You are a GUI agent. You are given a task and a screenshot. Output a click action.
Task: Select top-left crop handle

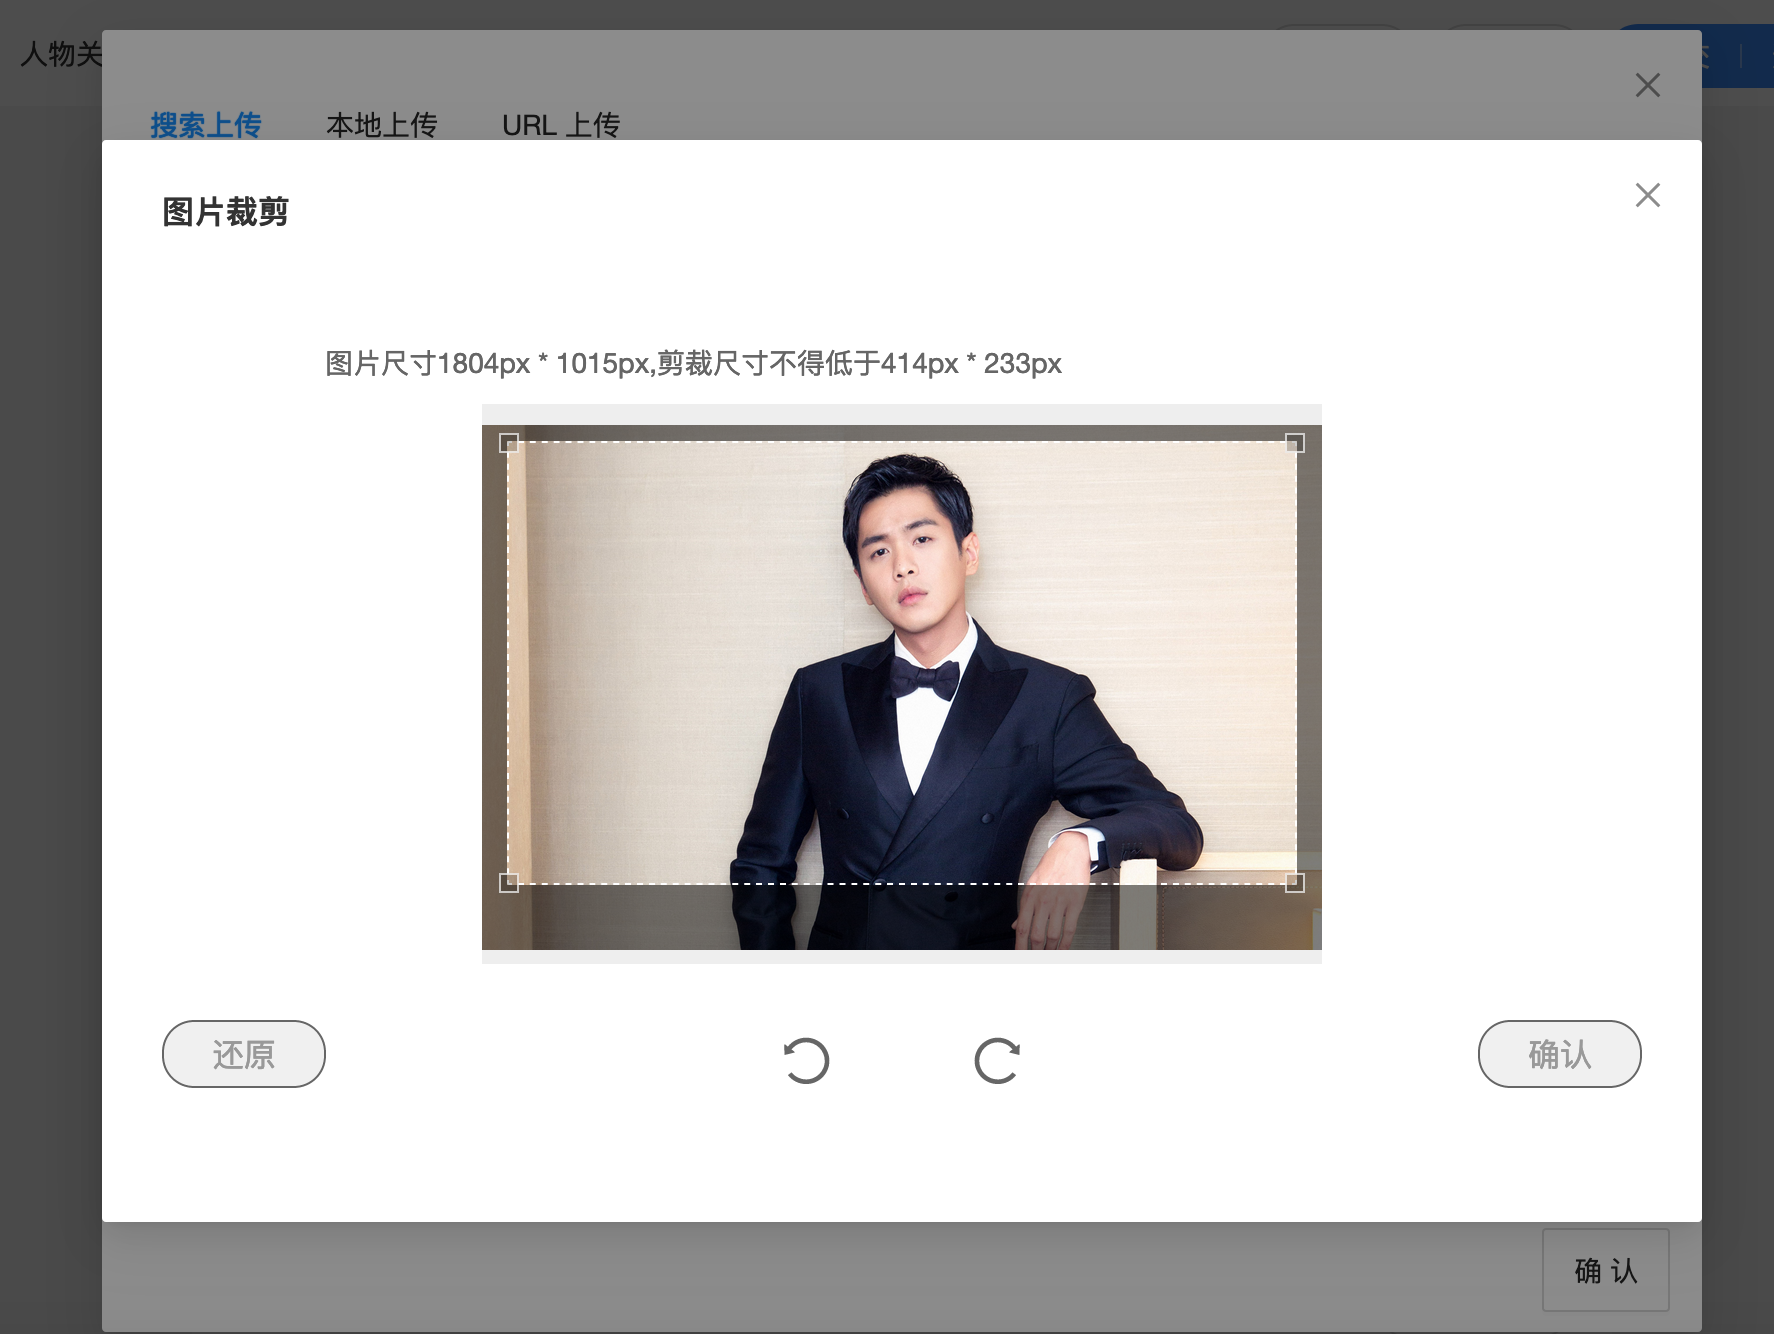(x=509, y=443)
